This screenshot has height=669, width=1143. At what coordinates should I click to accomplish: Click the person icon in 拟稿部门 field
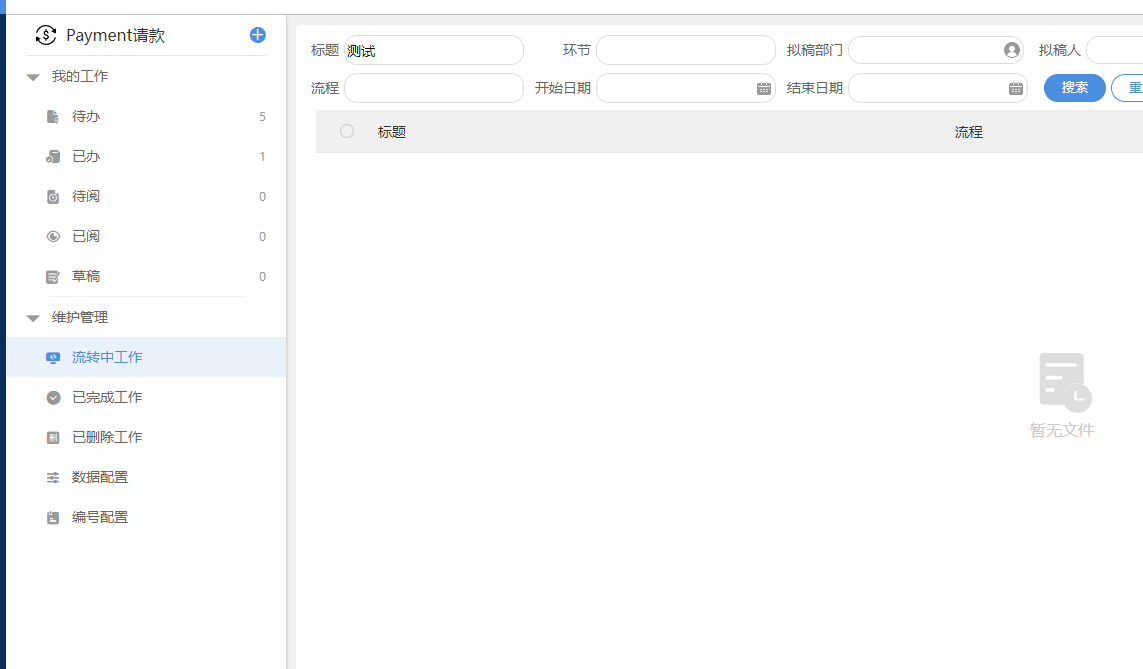pyautogui.click(x=1011, y=50)
